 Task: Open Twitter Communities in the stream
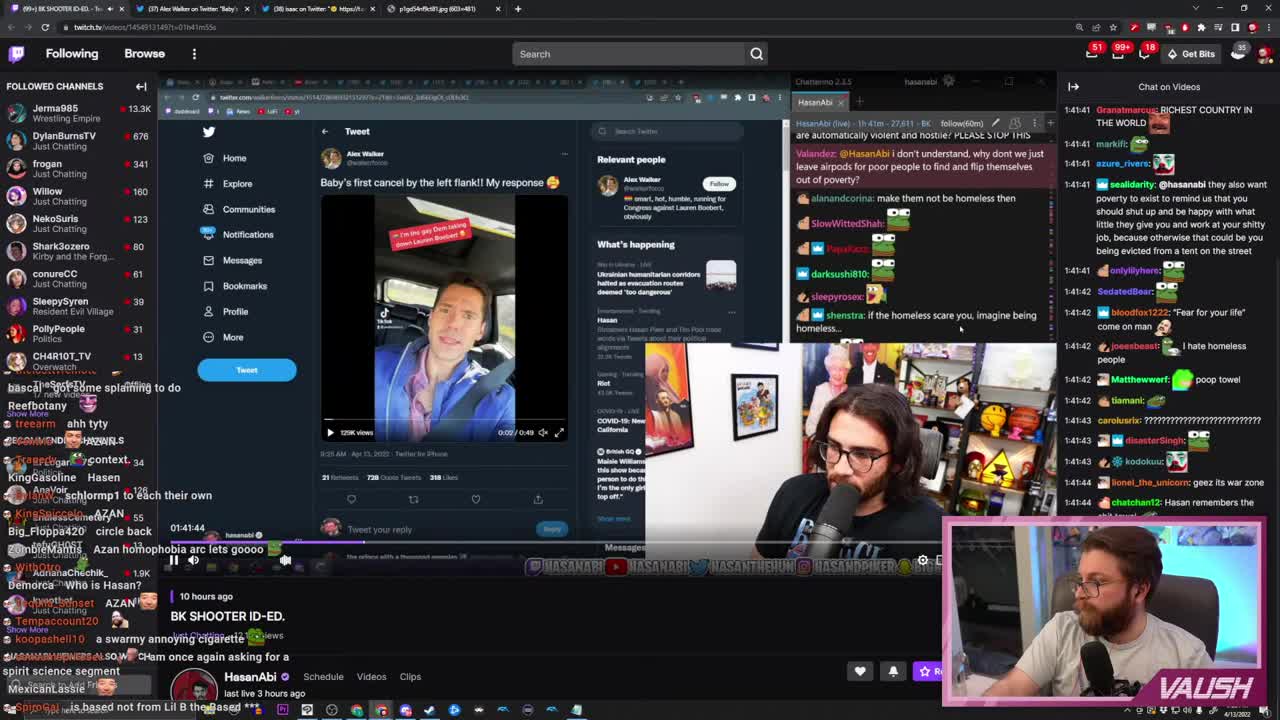[x=239, y=209]
